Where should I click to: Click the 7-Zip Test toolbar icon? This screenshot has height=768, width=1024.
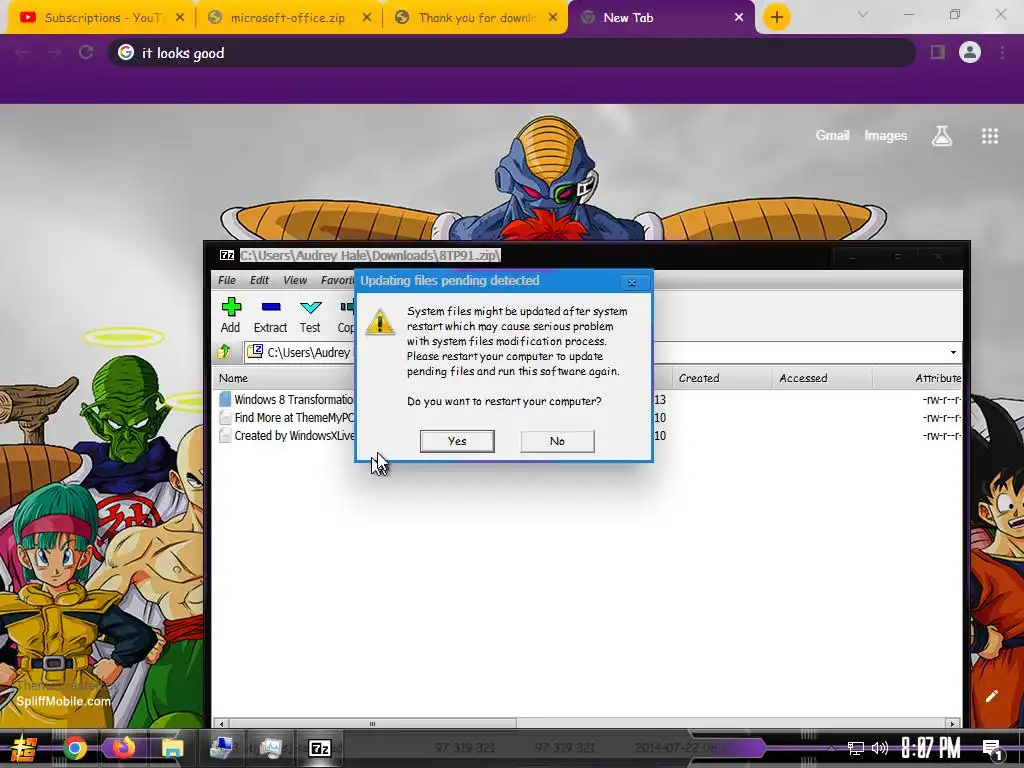[x=310, y=315]
